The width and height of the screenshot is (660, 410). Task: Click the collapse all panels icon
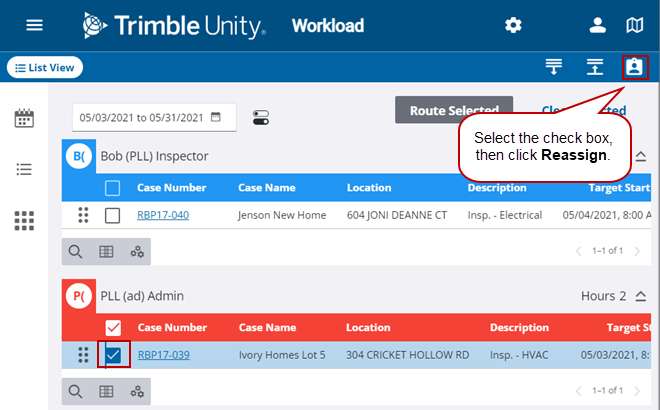pos(554,67)
